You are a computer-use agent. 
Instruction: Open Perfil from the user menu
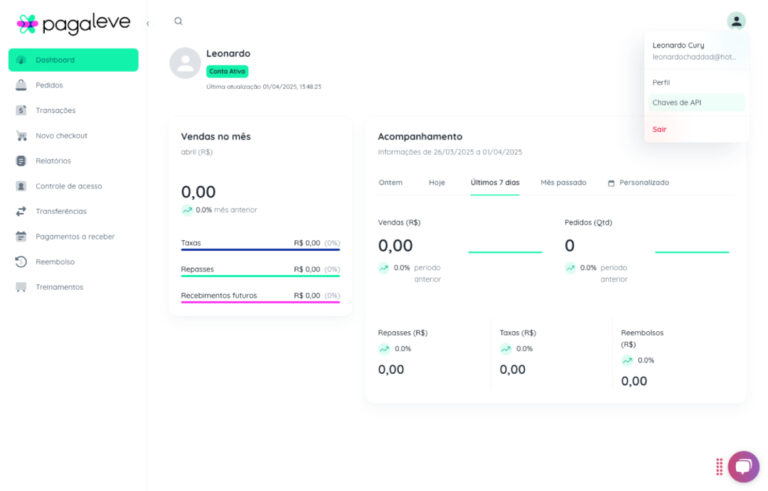tap(662, 82)
